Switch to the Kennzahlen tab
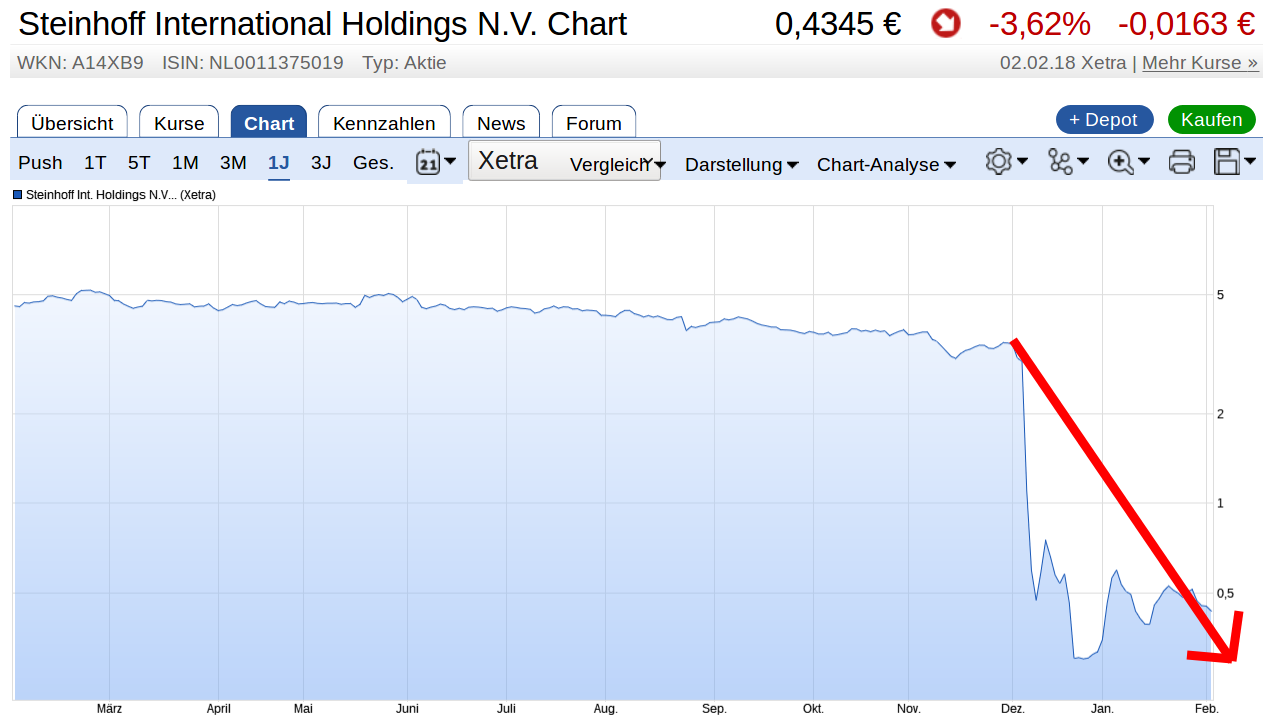 (x=384, y=123)
